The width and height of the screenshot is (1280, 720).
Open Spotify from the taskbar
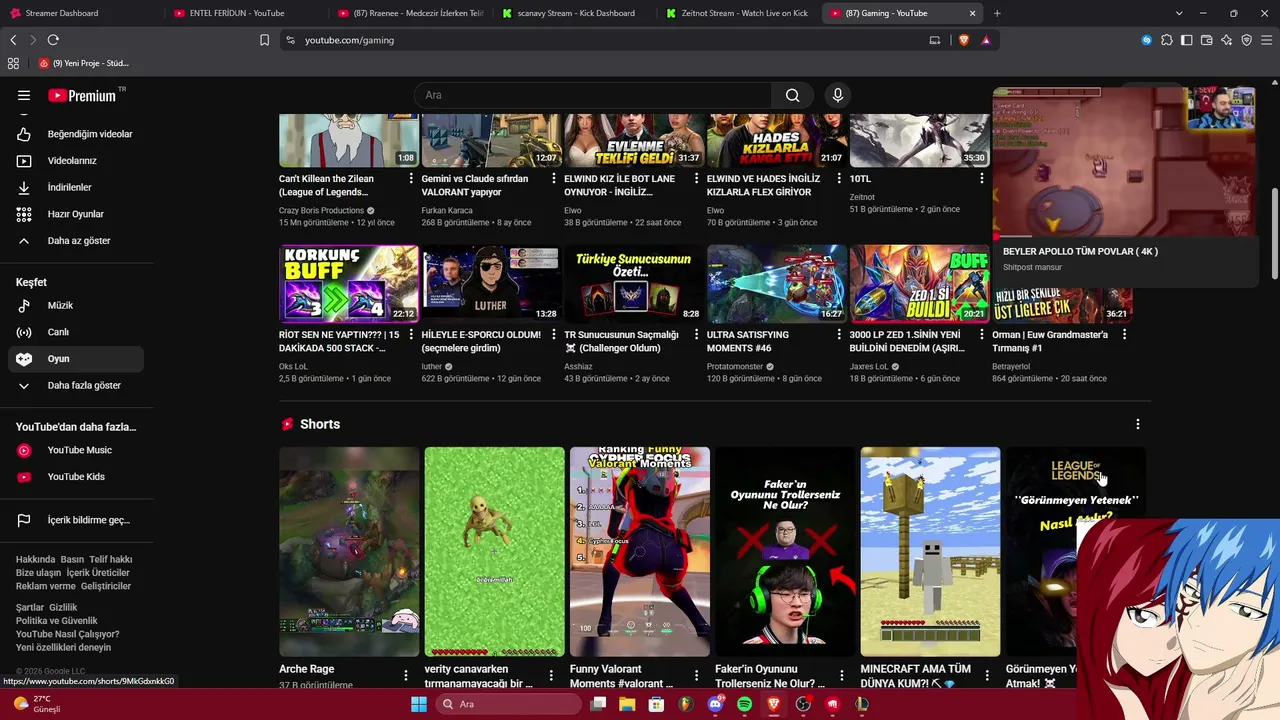point(744,704)
